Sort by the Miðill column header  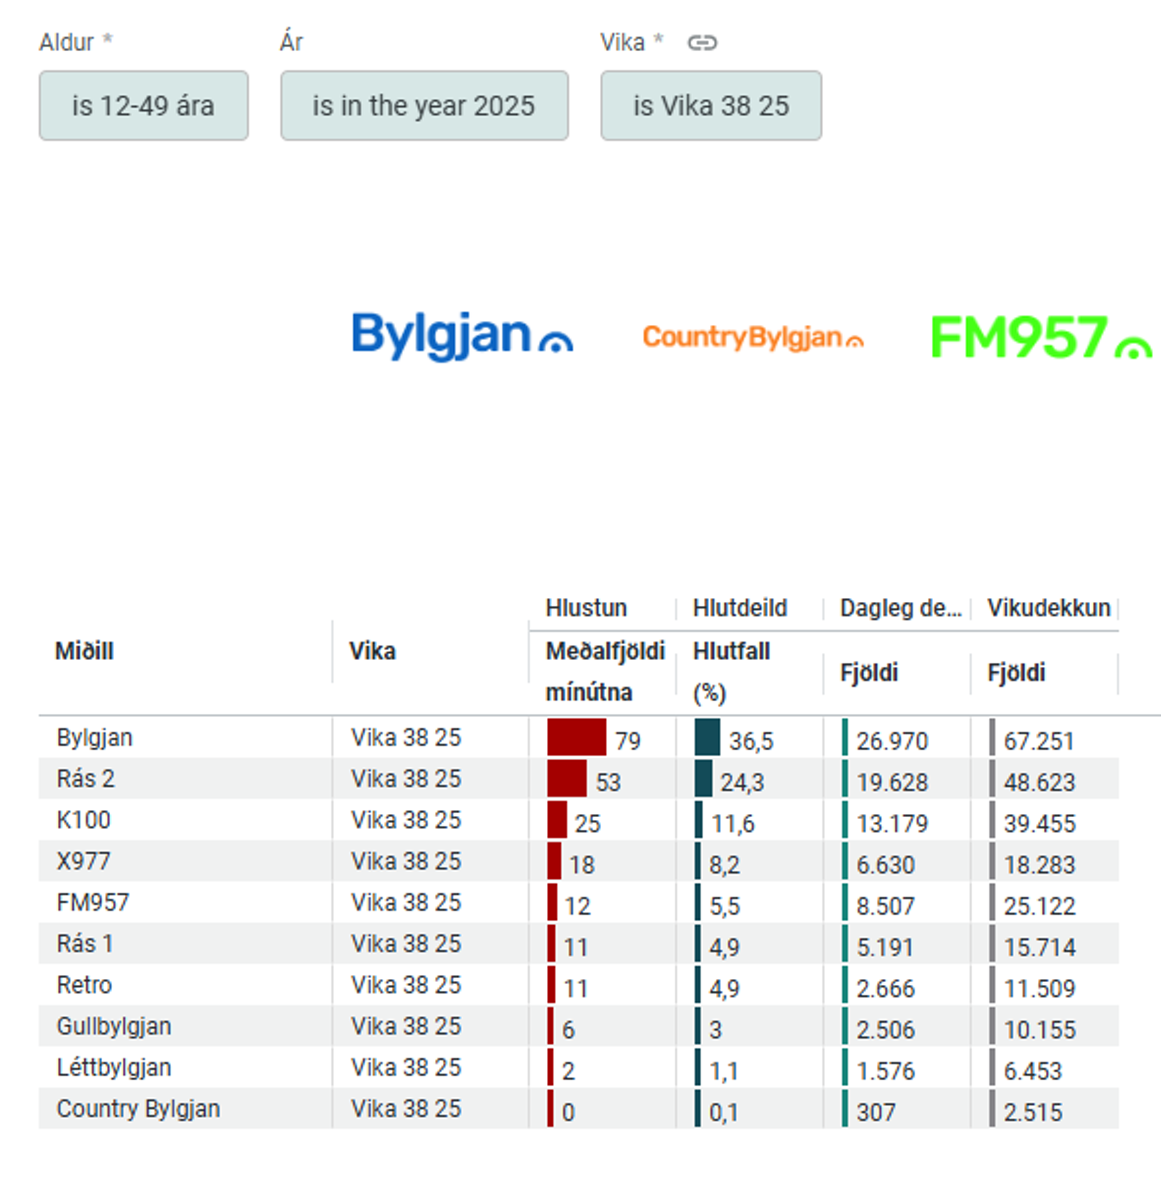pyautogui.click(x=85, y=651)
